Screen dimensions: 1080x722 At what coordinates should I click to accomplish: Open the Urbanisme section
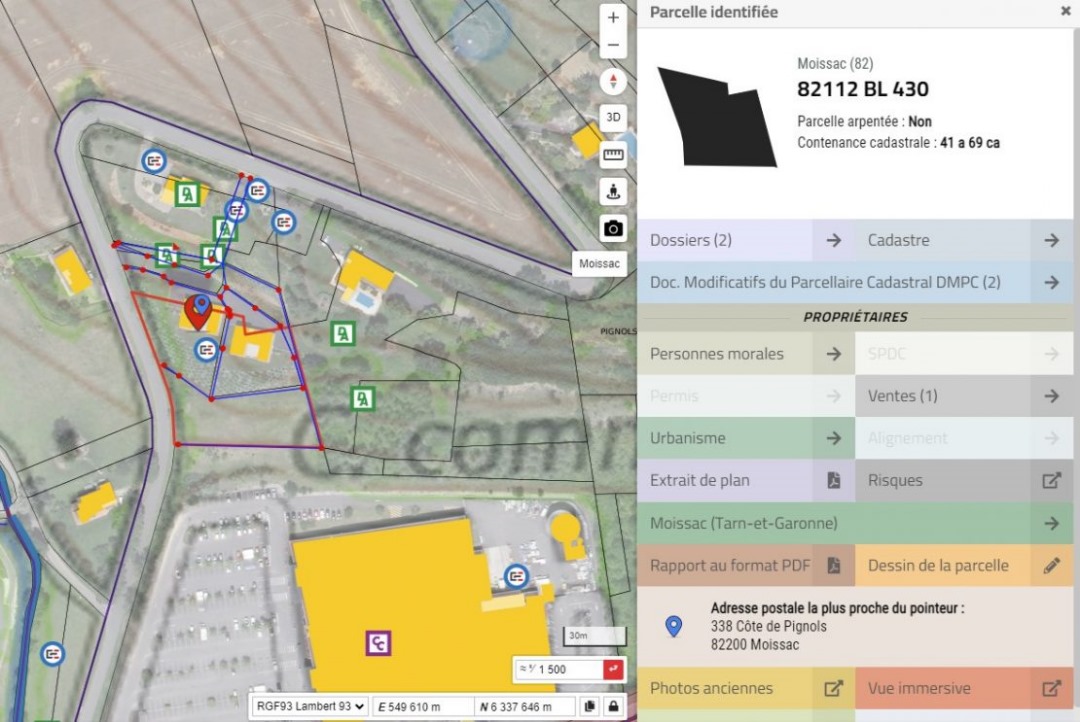[x=745, y=438]
